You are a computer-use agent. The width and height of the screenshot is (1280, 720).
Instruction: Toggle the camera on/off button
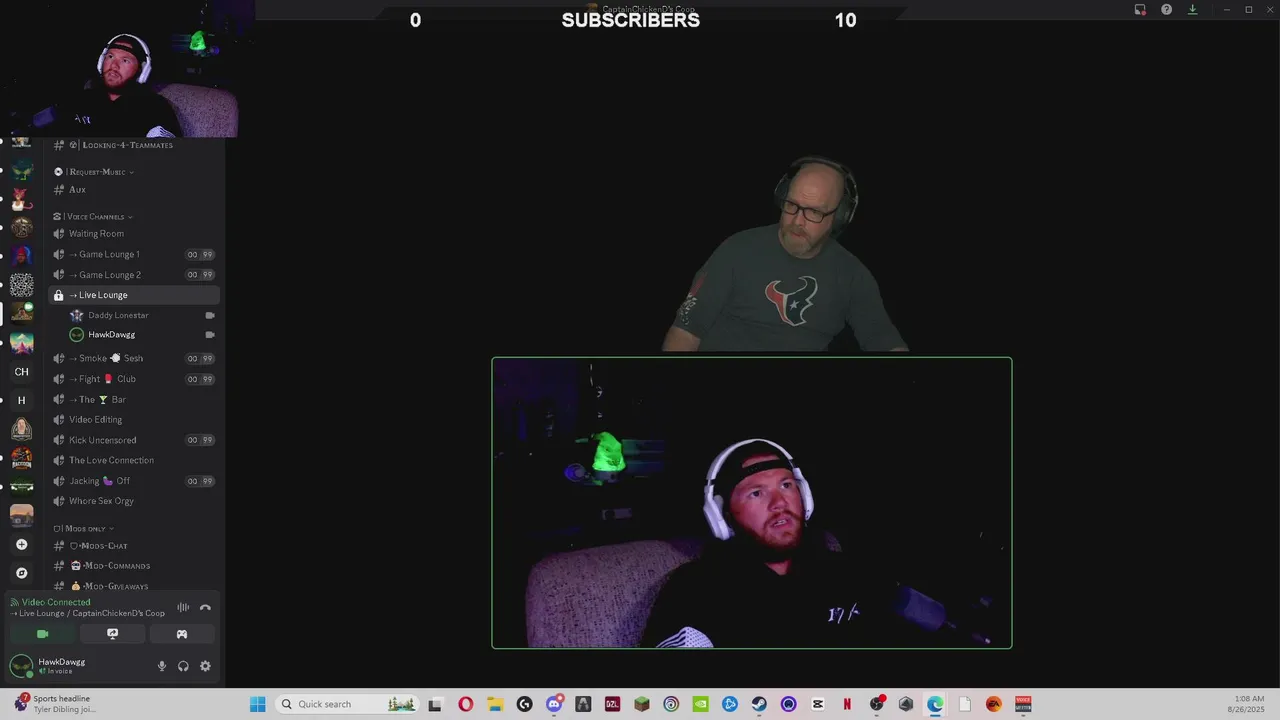42,634
